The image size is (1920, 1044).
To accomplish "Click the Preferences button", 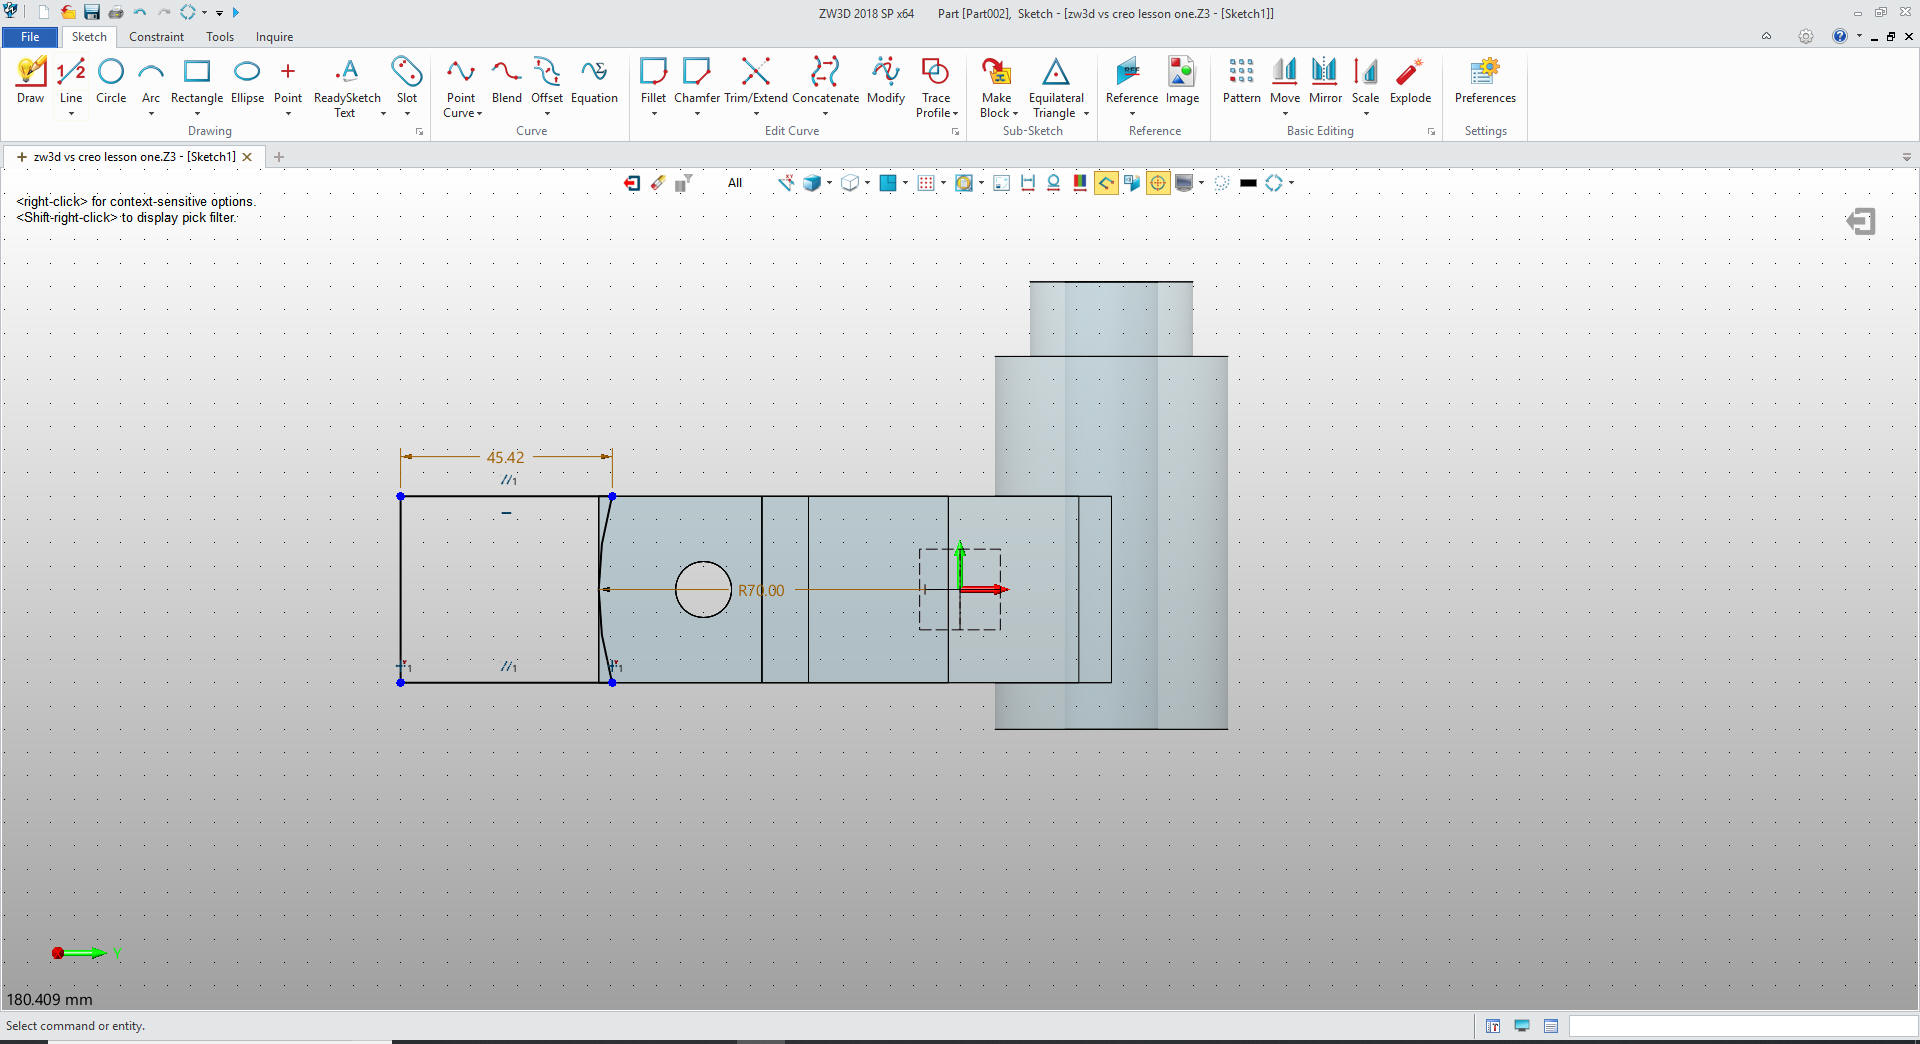I will 1485,80.
